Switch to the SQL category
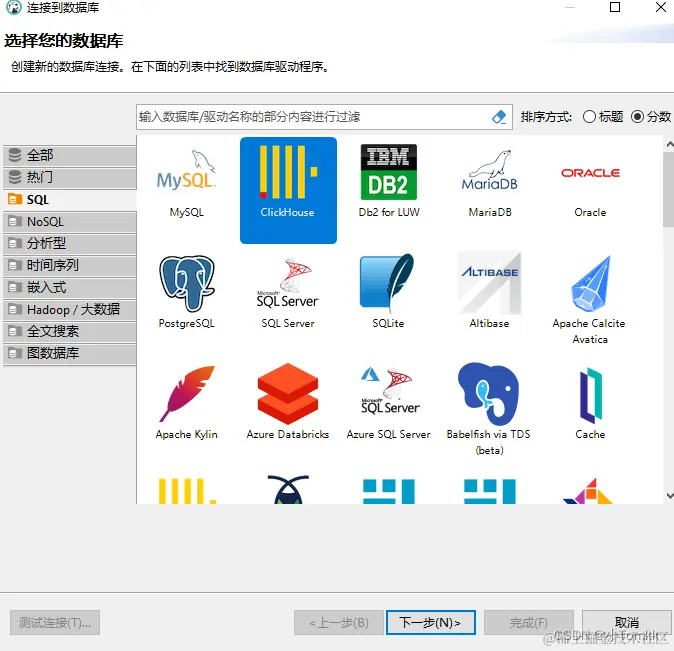This screenshot has height=651, width=674. point(70,200)
